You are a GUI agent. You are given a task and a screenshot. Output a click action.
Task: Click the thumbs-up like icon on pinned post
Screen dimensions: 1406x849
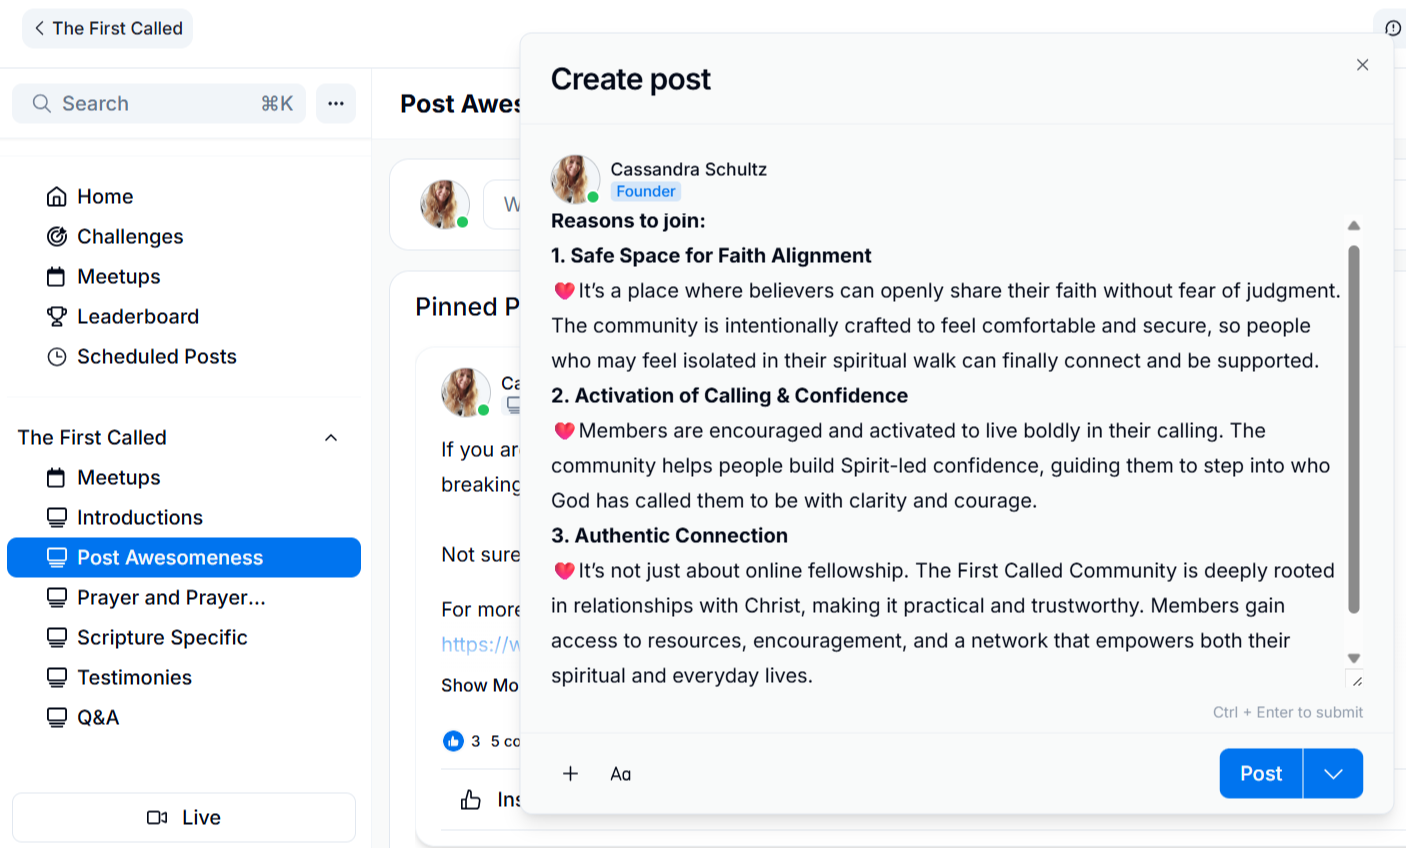pos(471,799)
